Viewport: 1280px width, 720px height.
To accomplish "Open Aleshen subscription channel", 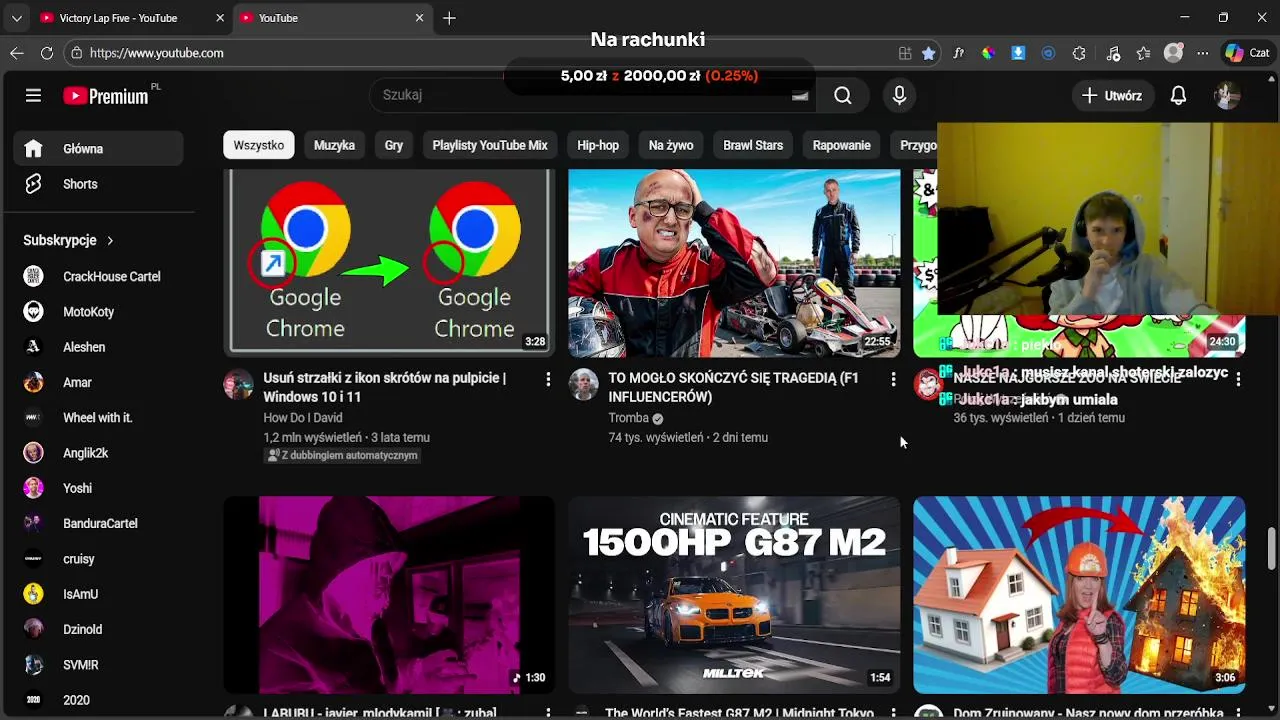I will [x=98, y=347].
